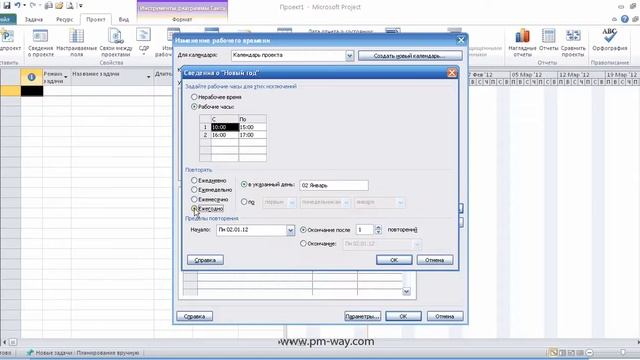Open Links Between Projects (Связи между проектами)
The image size is (640, 360).
click(116, 42)
